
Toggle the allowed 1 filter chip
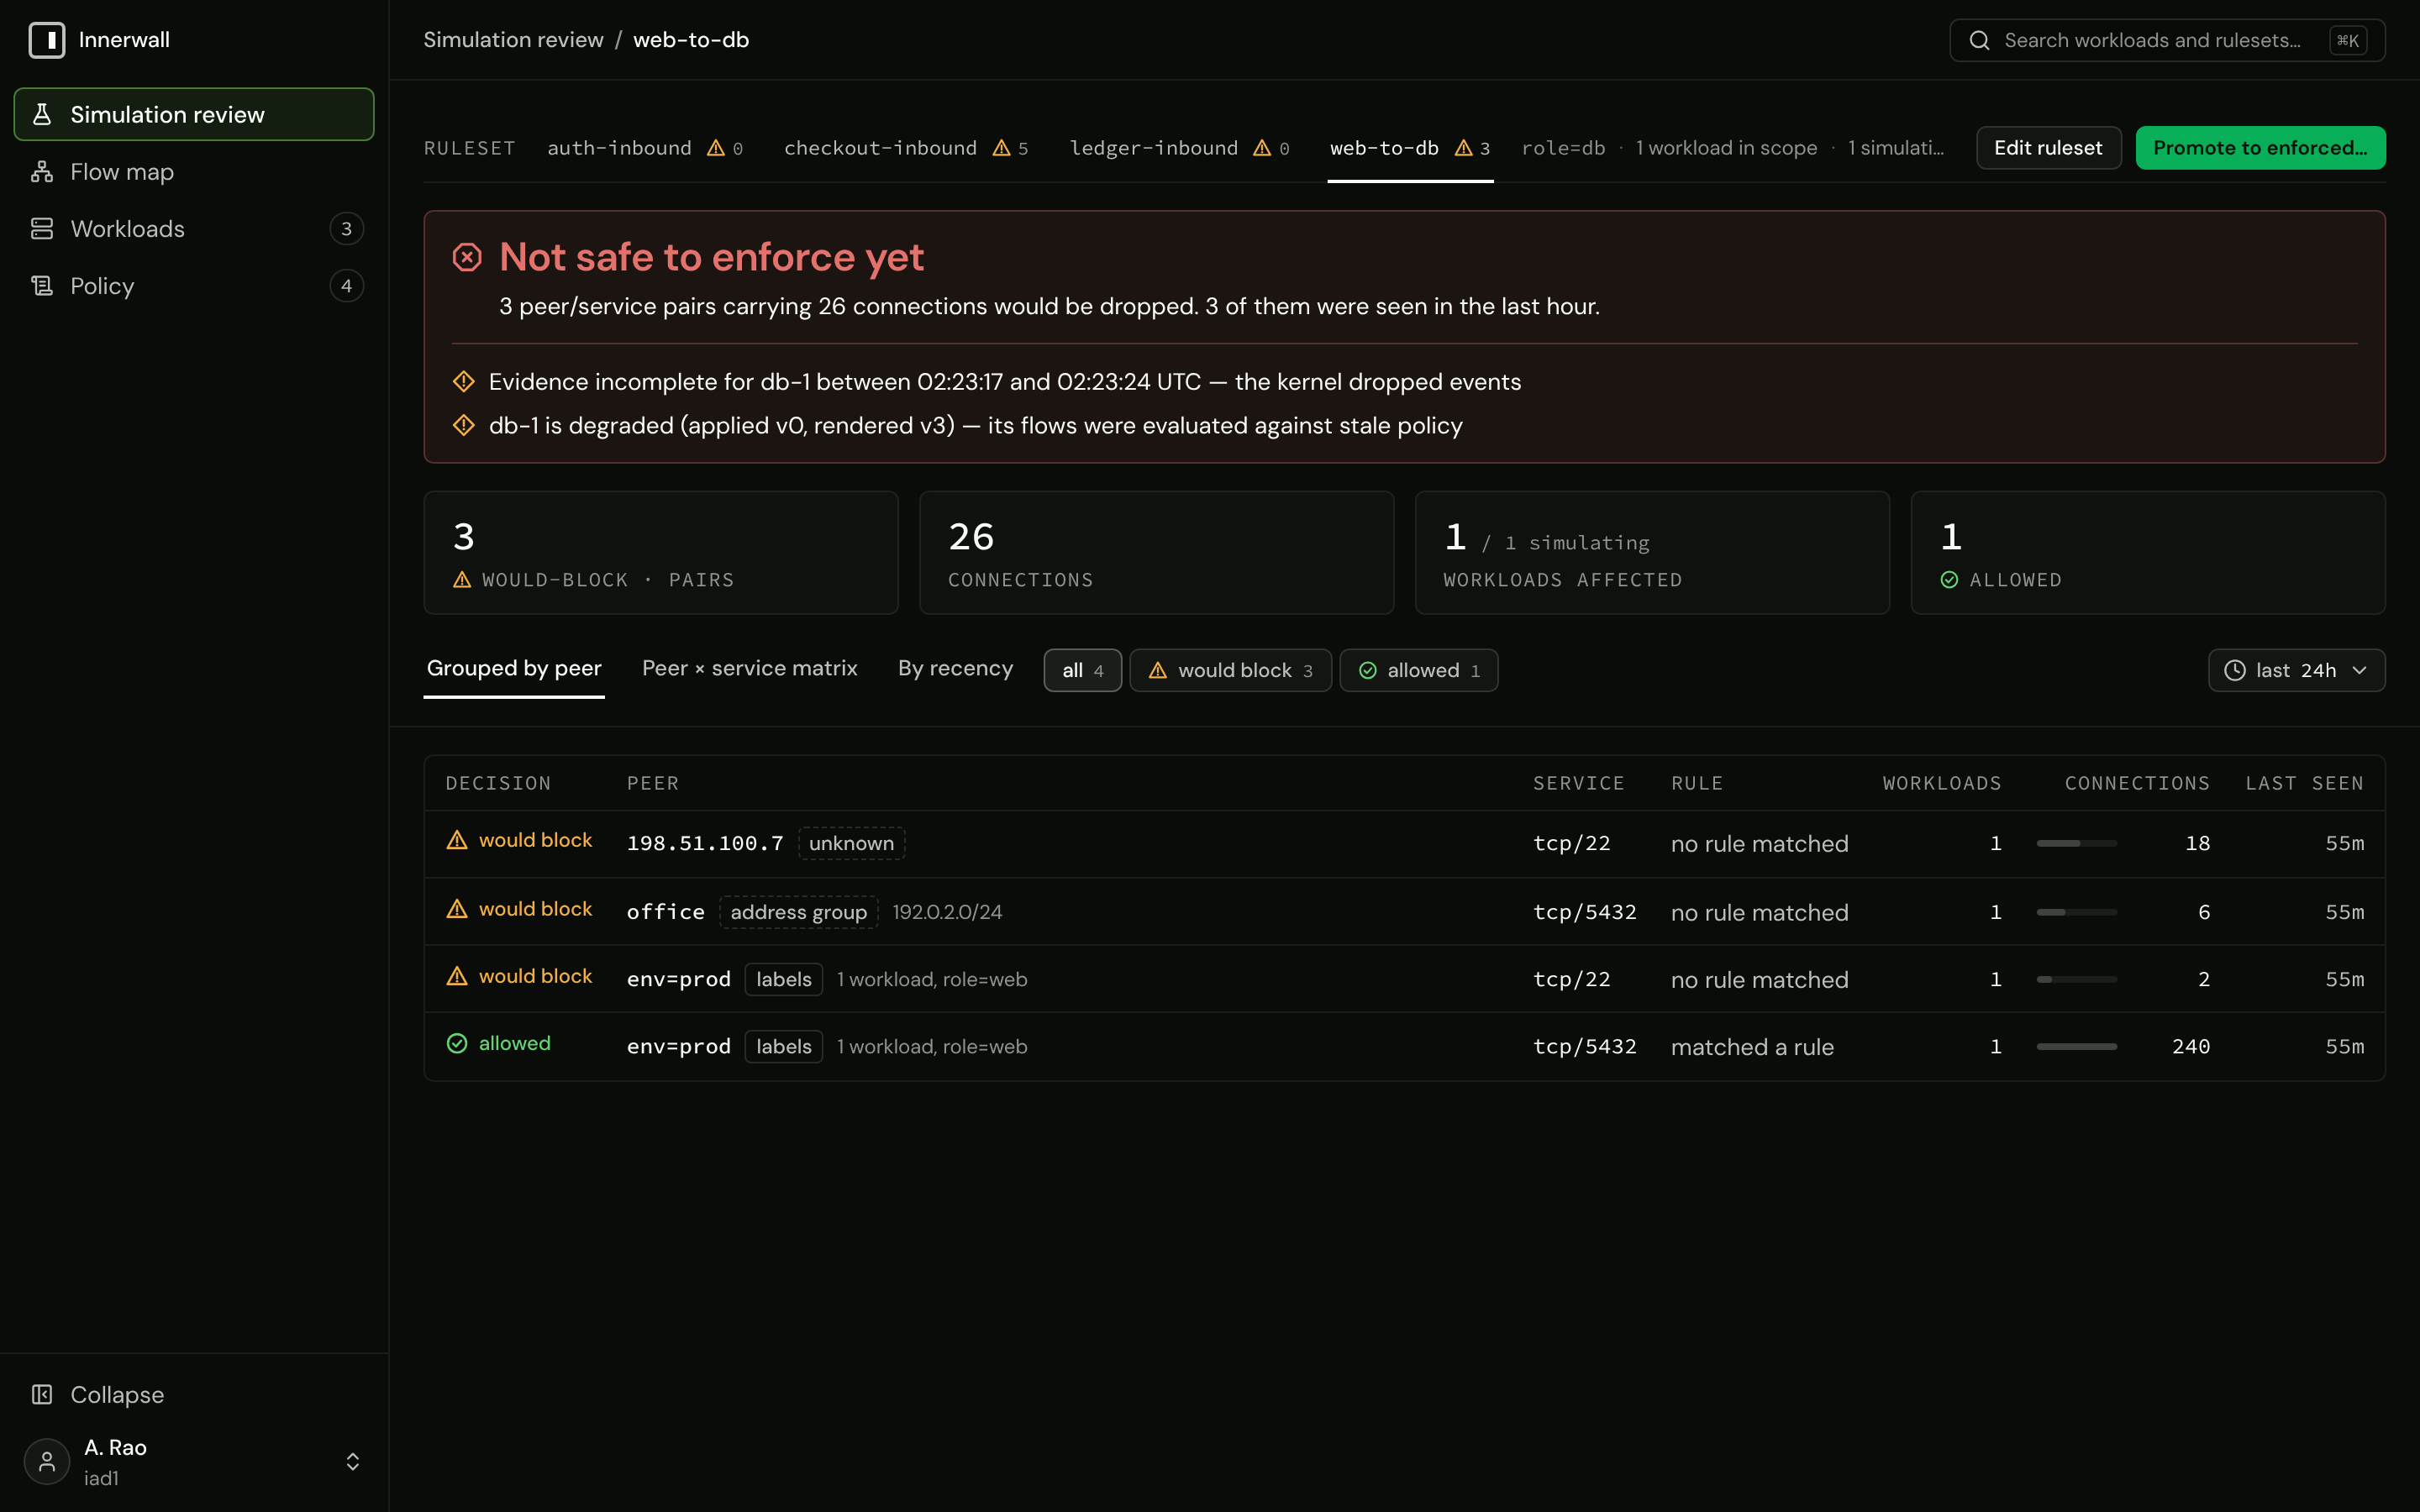(x=1418, y=670)
